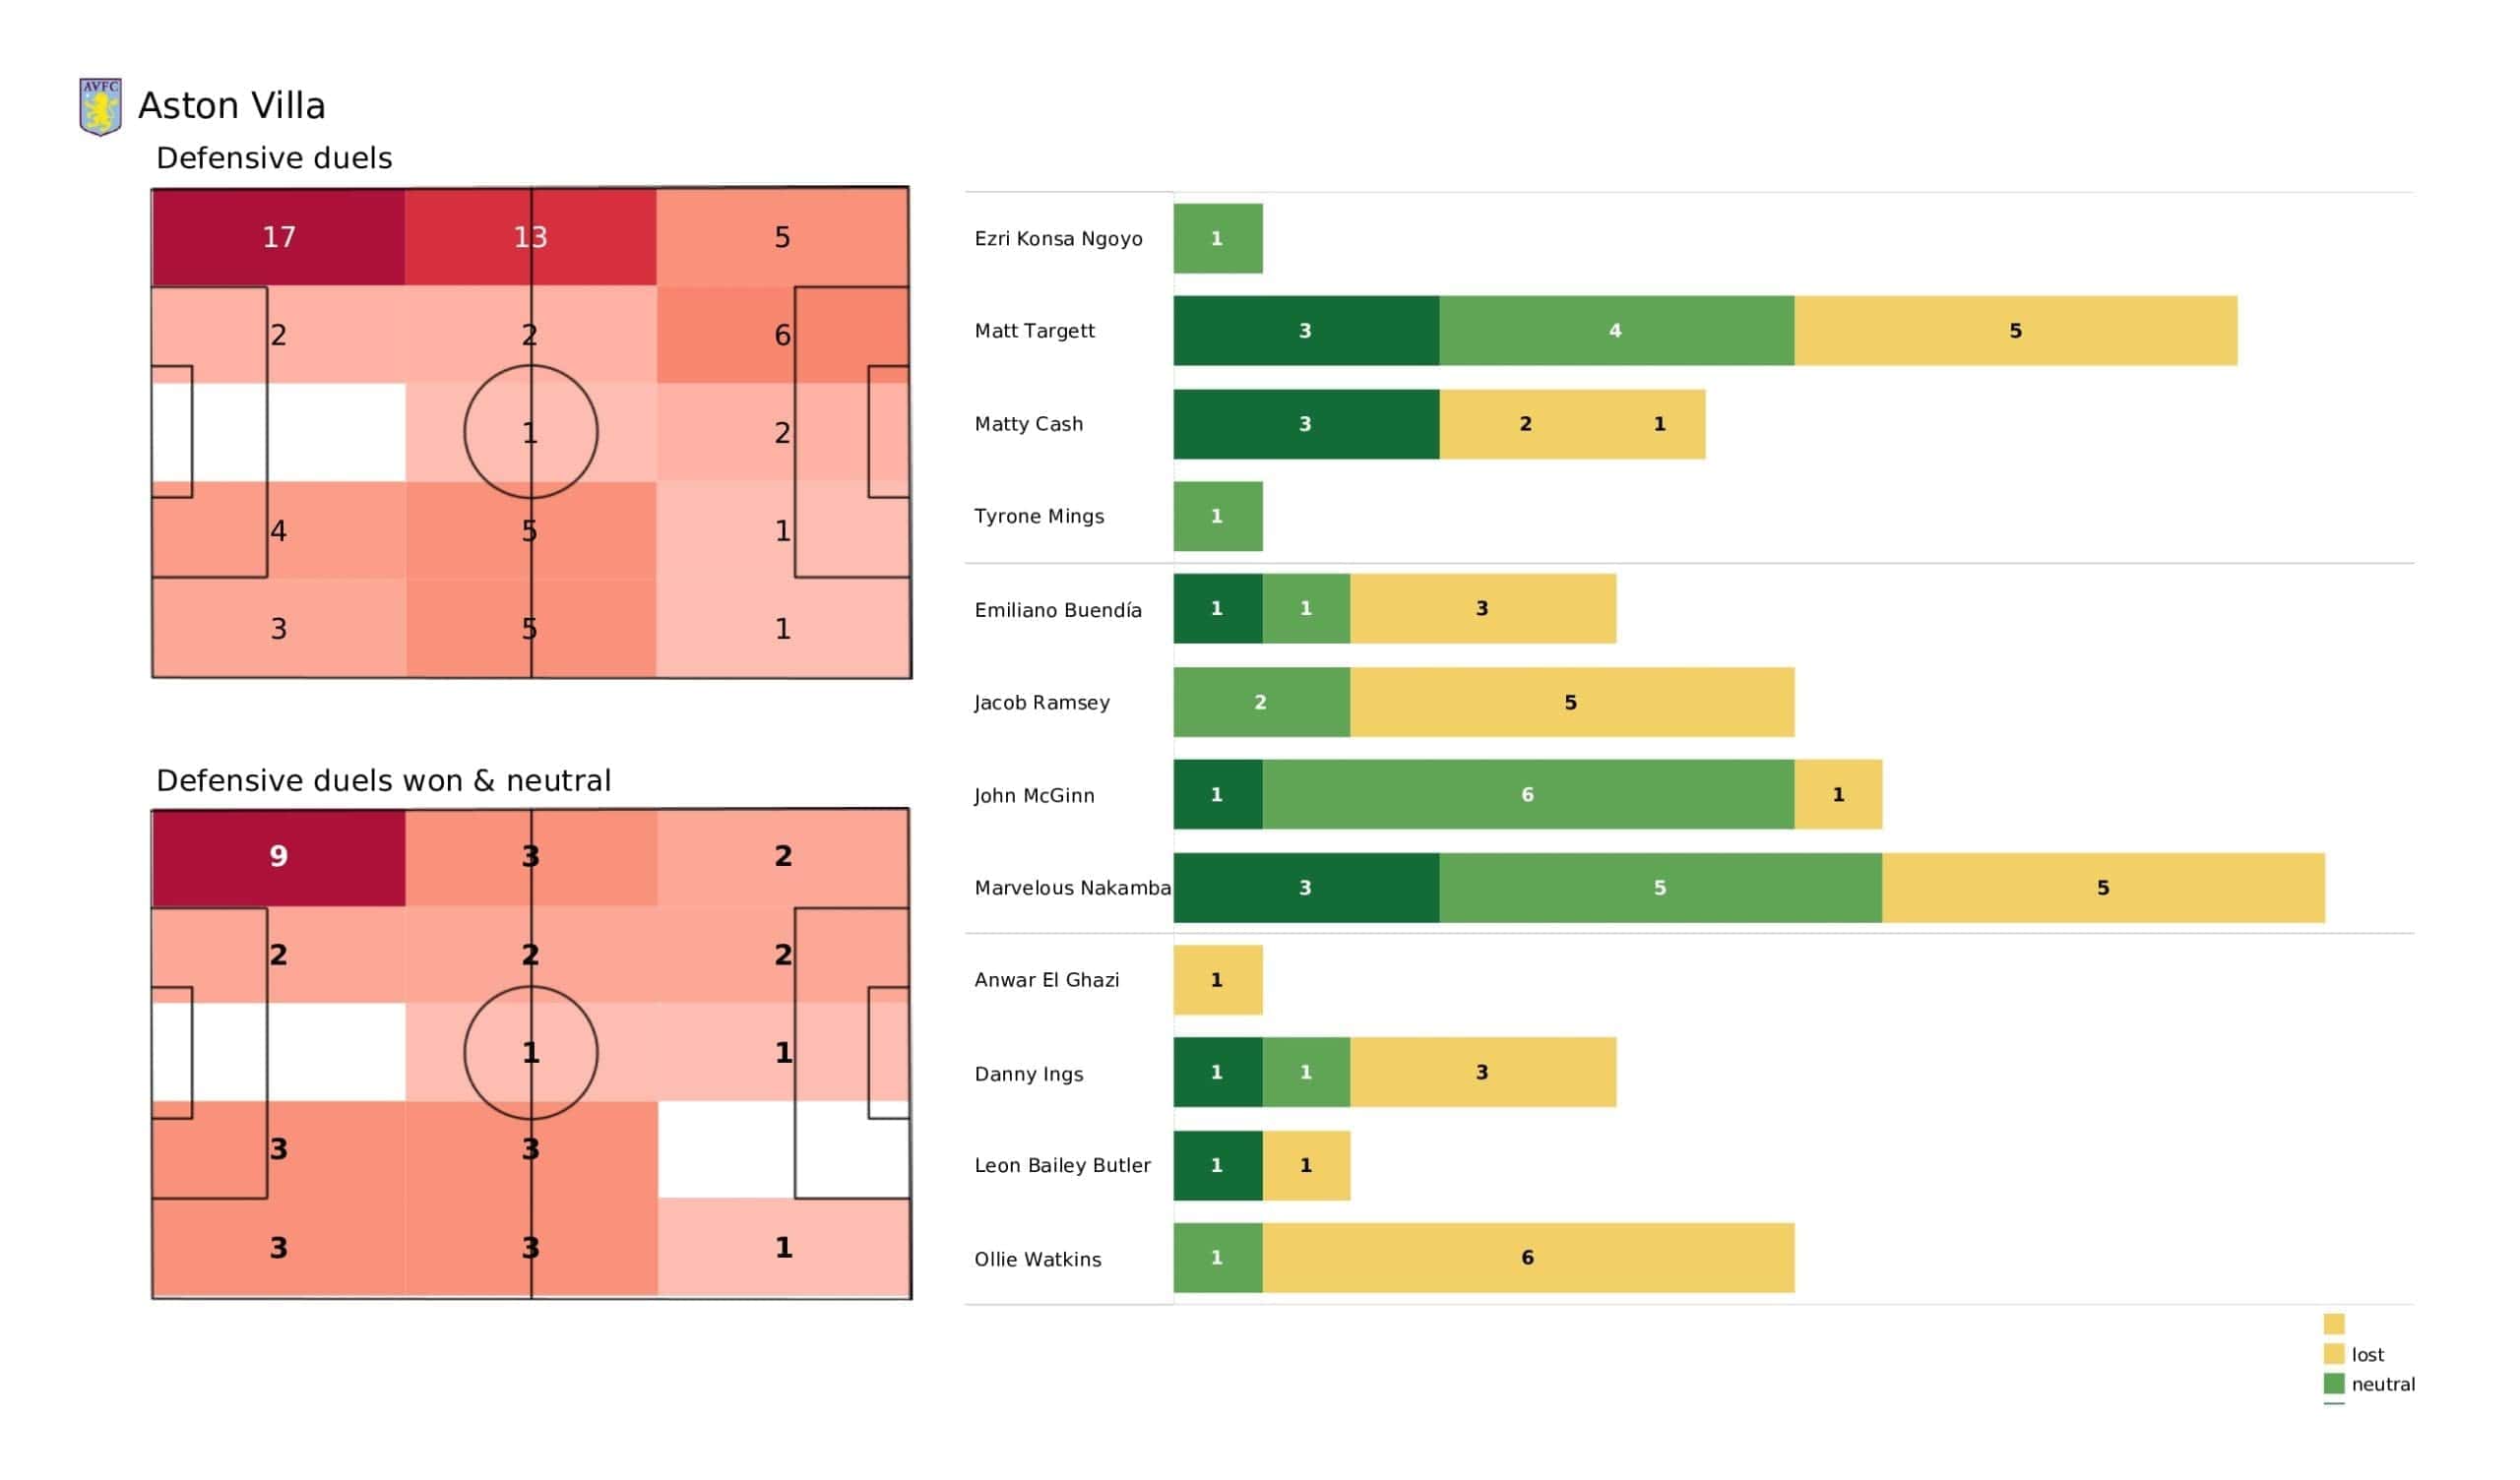Image resolution: width=2520 pixels, height=1480 pixels.
Task: Click the yellow 'lost' legend swatch
Action: [2333, 1354]
